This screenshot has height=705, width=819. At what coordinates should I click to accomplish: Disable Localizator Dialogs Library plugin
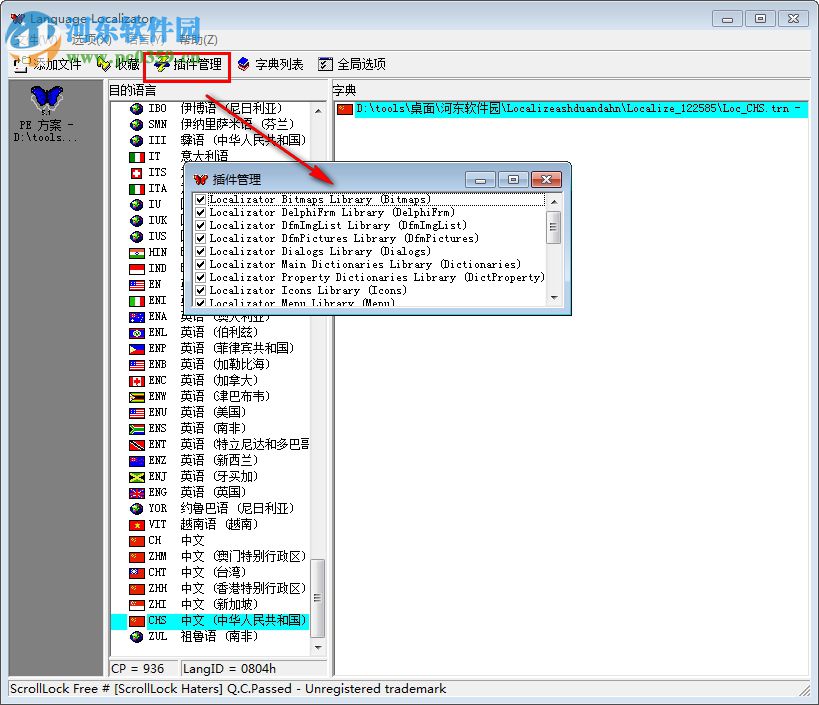tap(199, 251)
